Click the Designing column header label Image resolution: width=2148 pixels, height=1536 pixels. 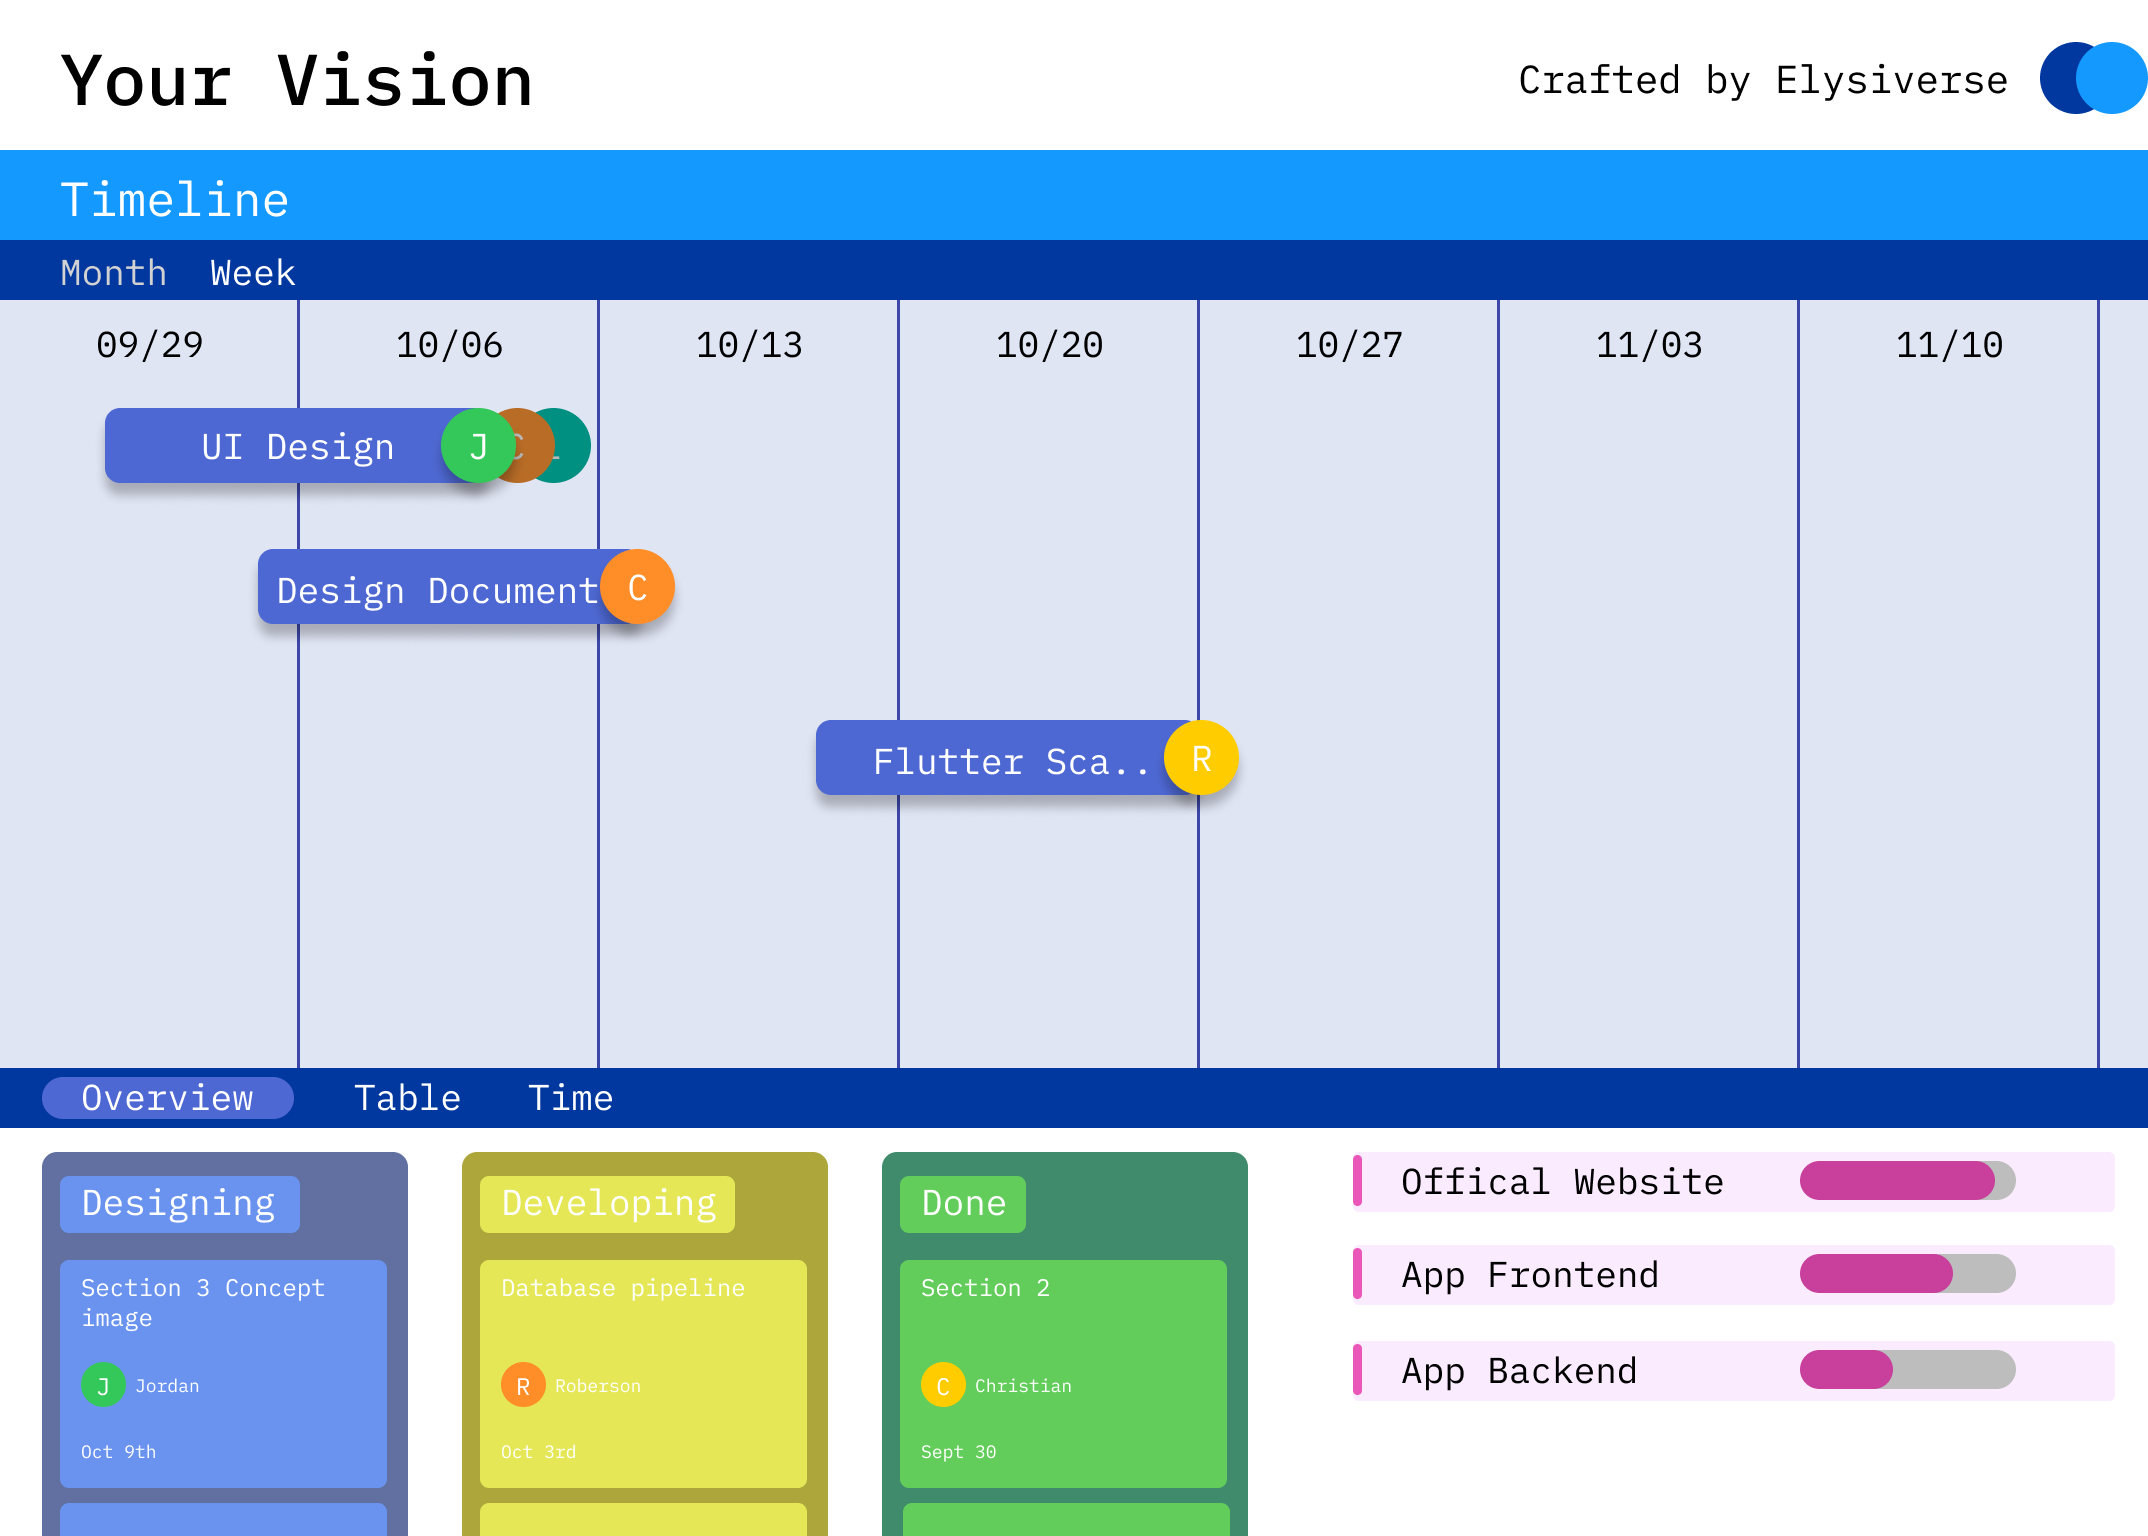179,1204
